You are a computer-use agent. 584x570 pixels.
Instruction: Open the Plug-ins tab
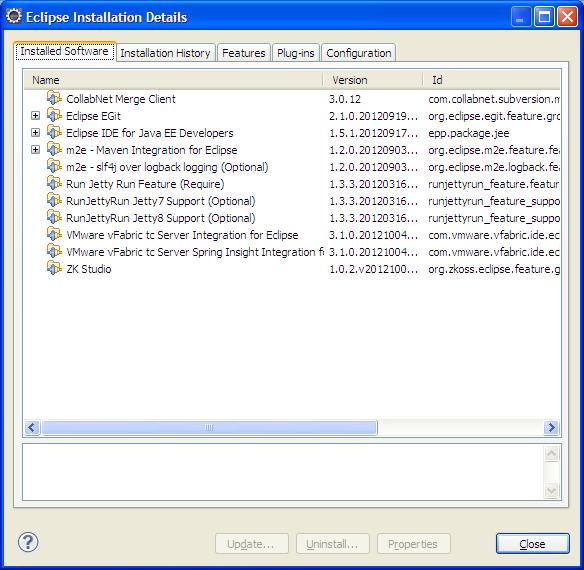coord(296,53)
